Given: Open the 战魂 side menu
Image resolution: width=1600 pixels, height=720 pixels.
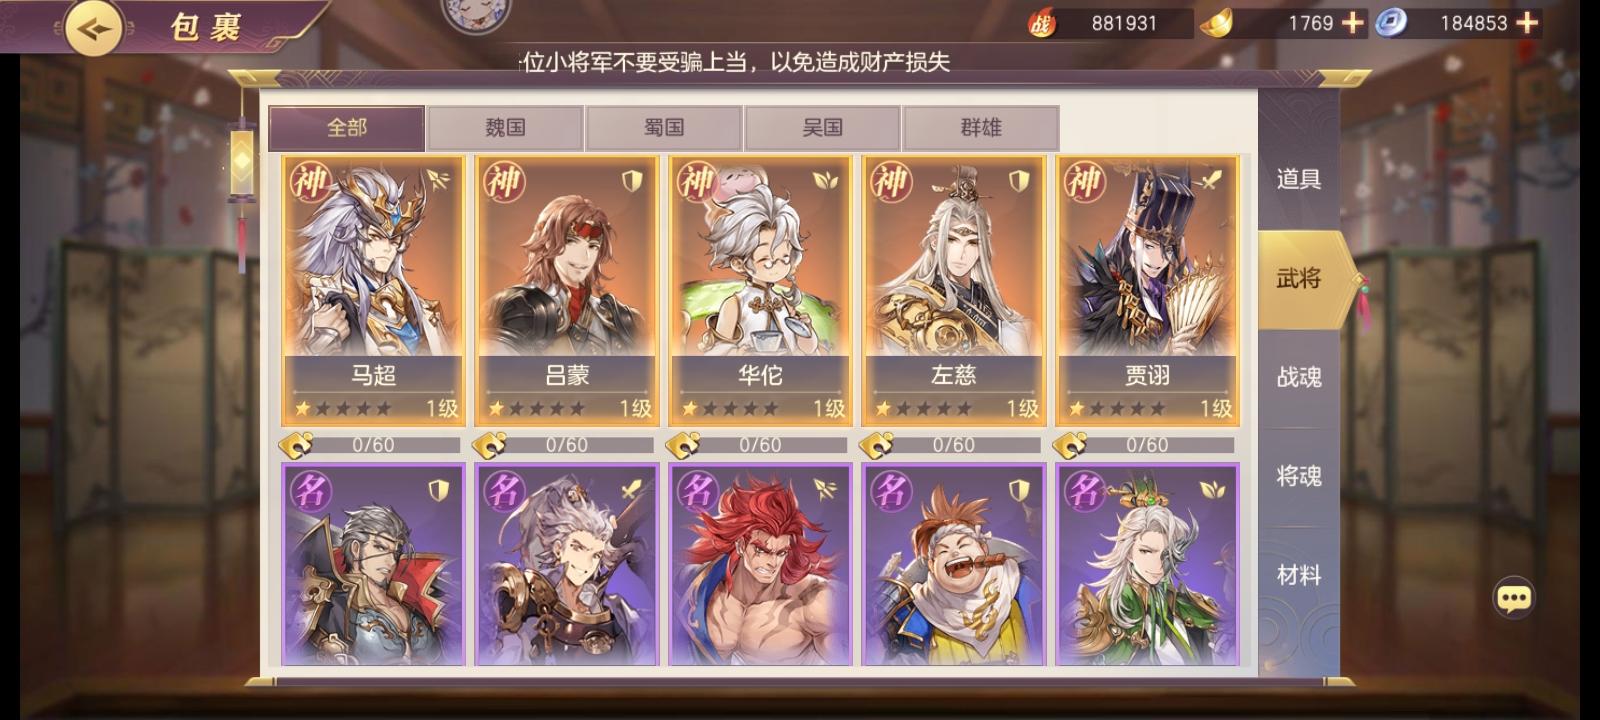Looking at the screenshot, I should coord(1299,378).
